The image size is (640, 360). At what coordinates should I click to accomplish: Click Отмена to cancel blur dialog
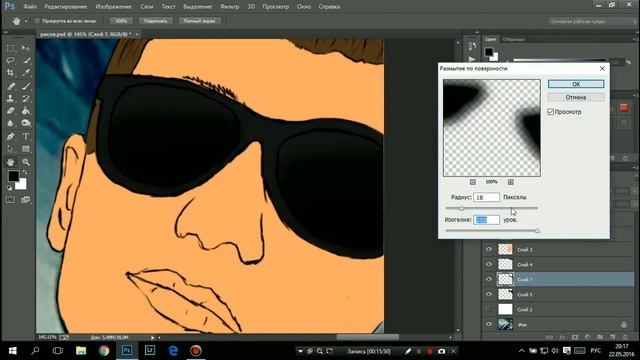[576, 97]
